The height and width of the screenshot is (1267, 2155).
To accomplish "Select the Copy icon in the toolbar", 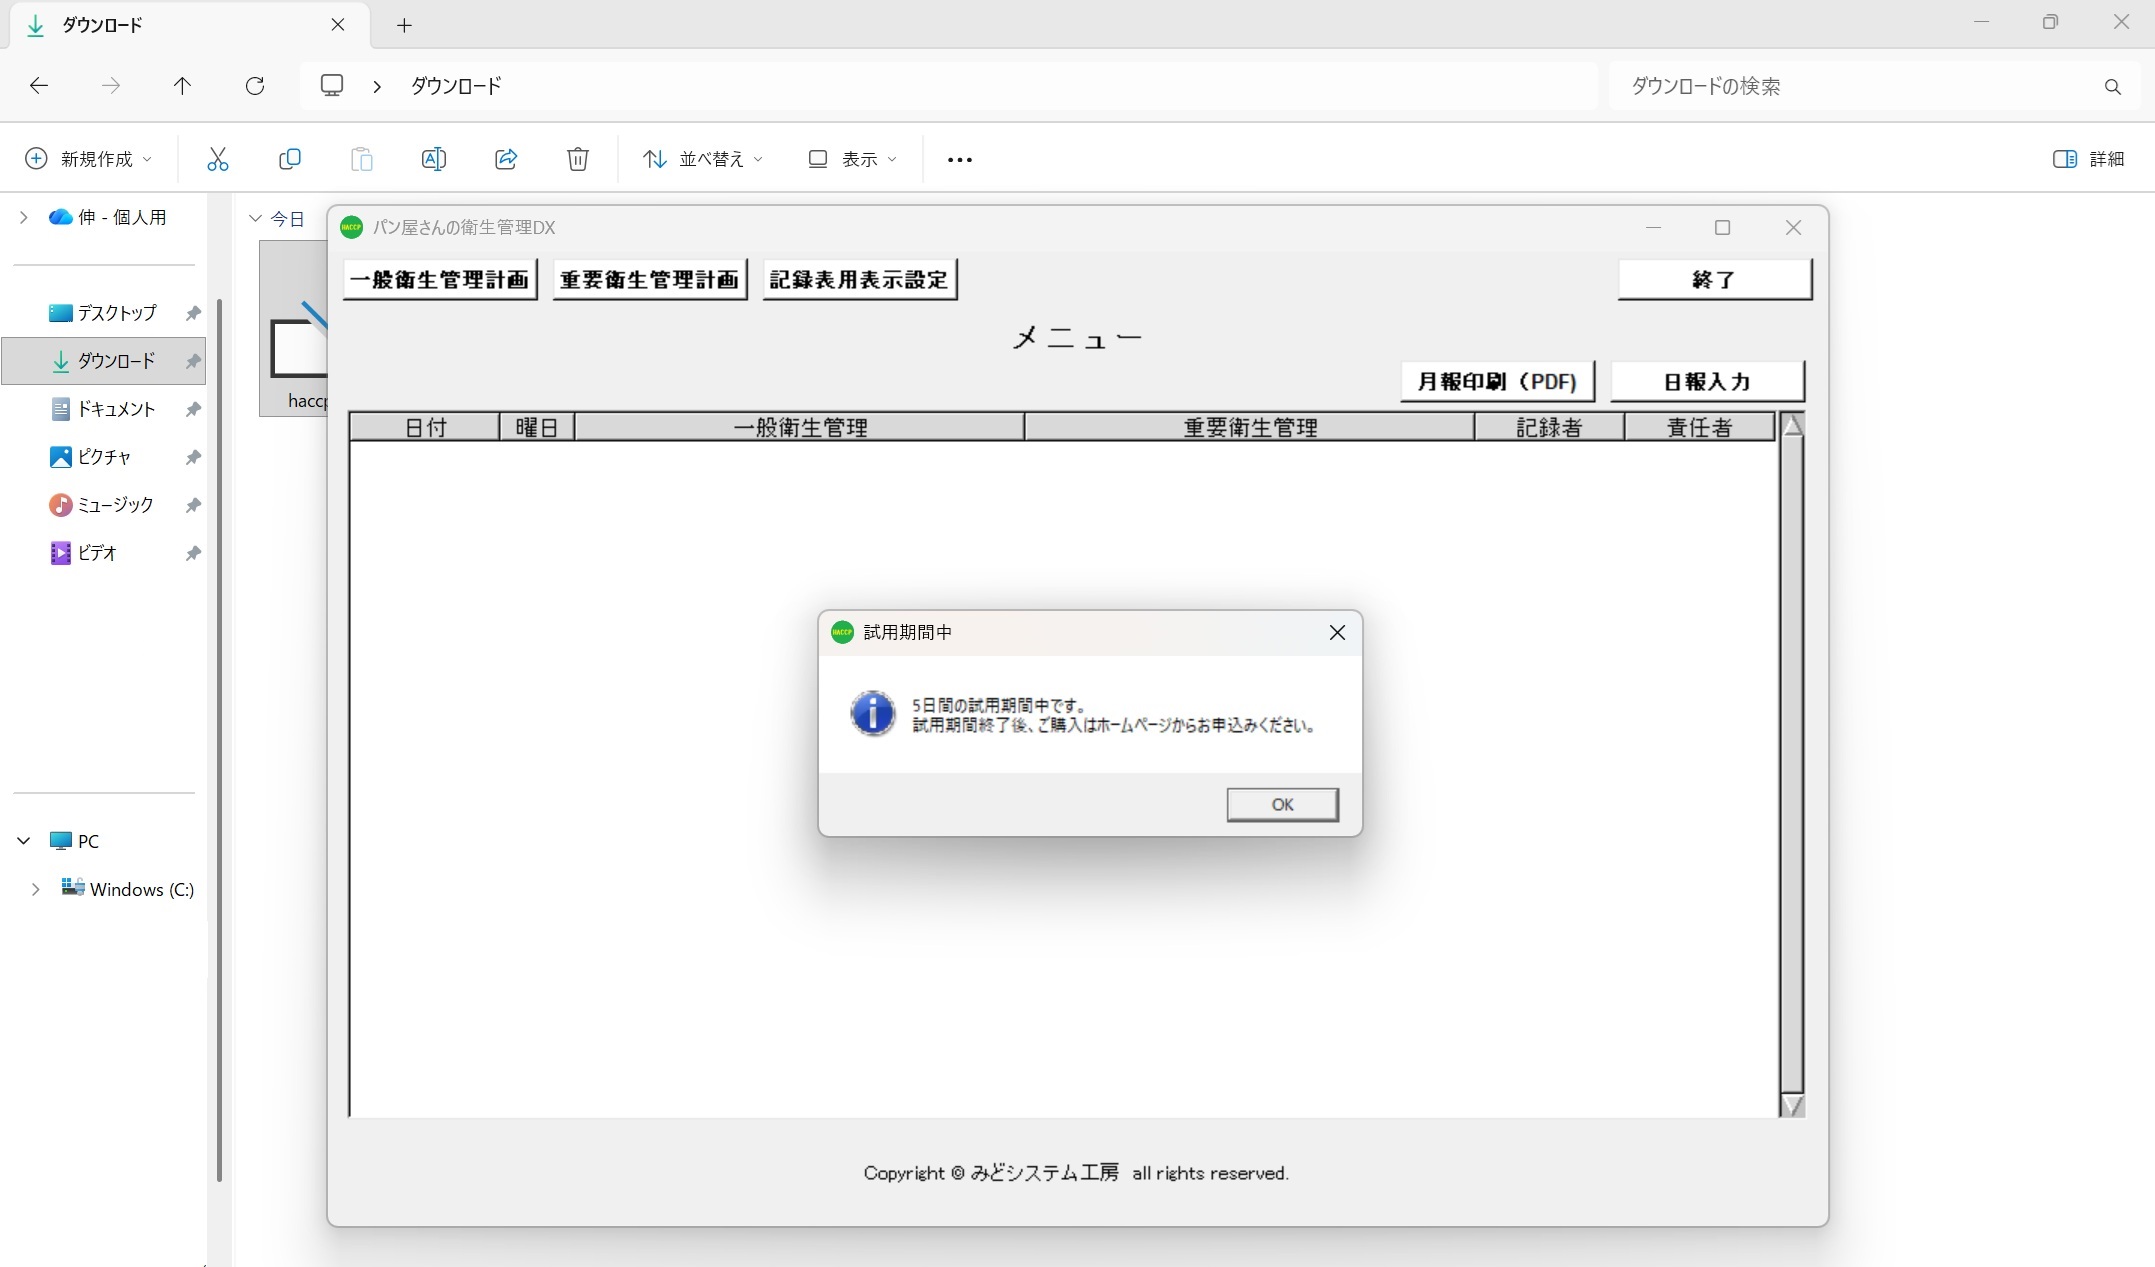I will pos(289,159).
